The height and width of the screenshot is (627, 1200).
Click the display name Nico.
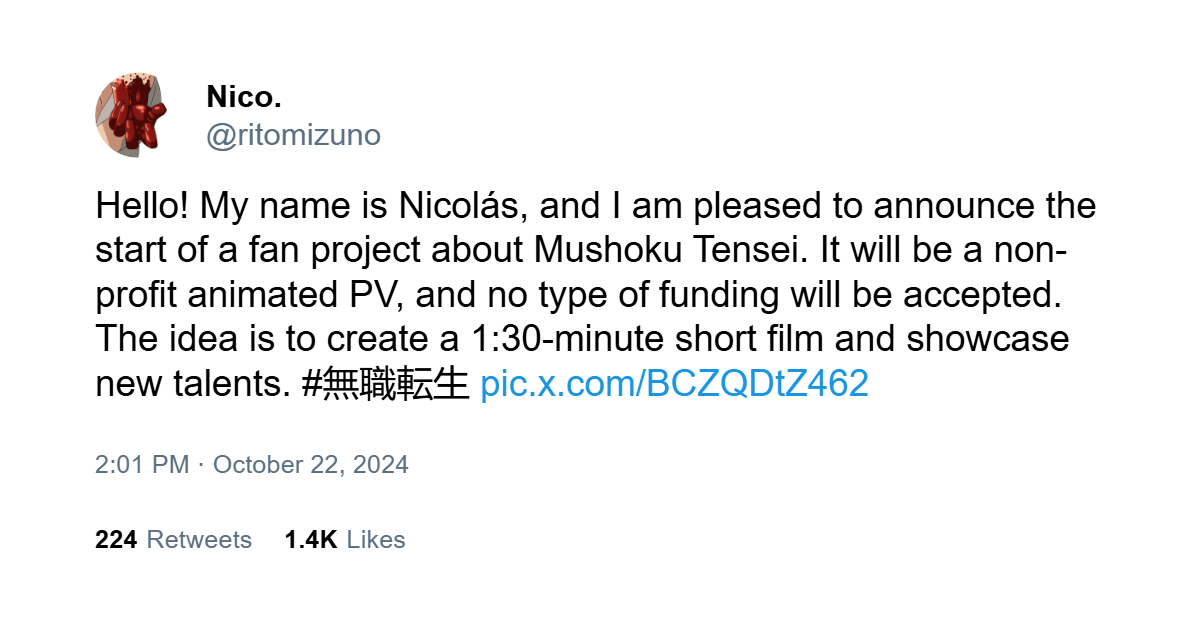coord(244,97)
